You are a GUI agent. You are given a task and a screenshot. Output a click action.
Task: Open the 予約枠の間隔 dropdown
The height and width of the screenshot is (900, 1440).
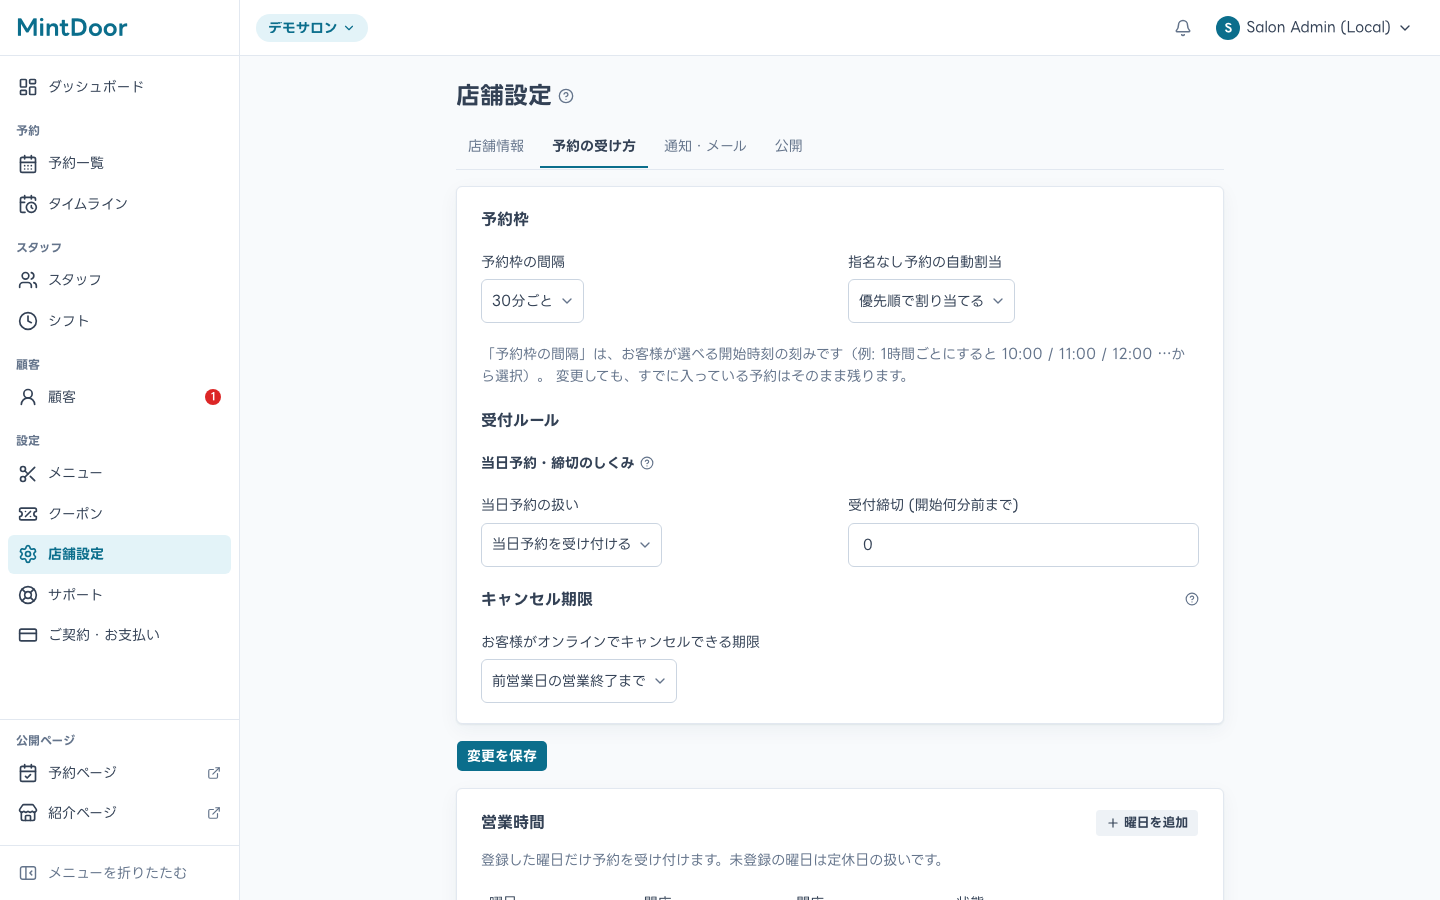[x=532, y=301]
